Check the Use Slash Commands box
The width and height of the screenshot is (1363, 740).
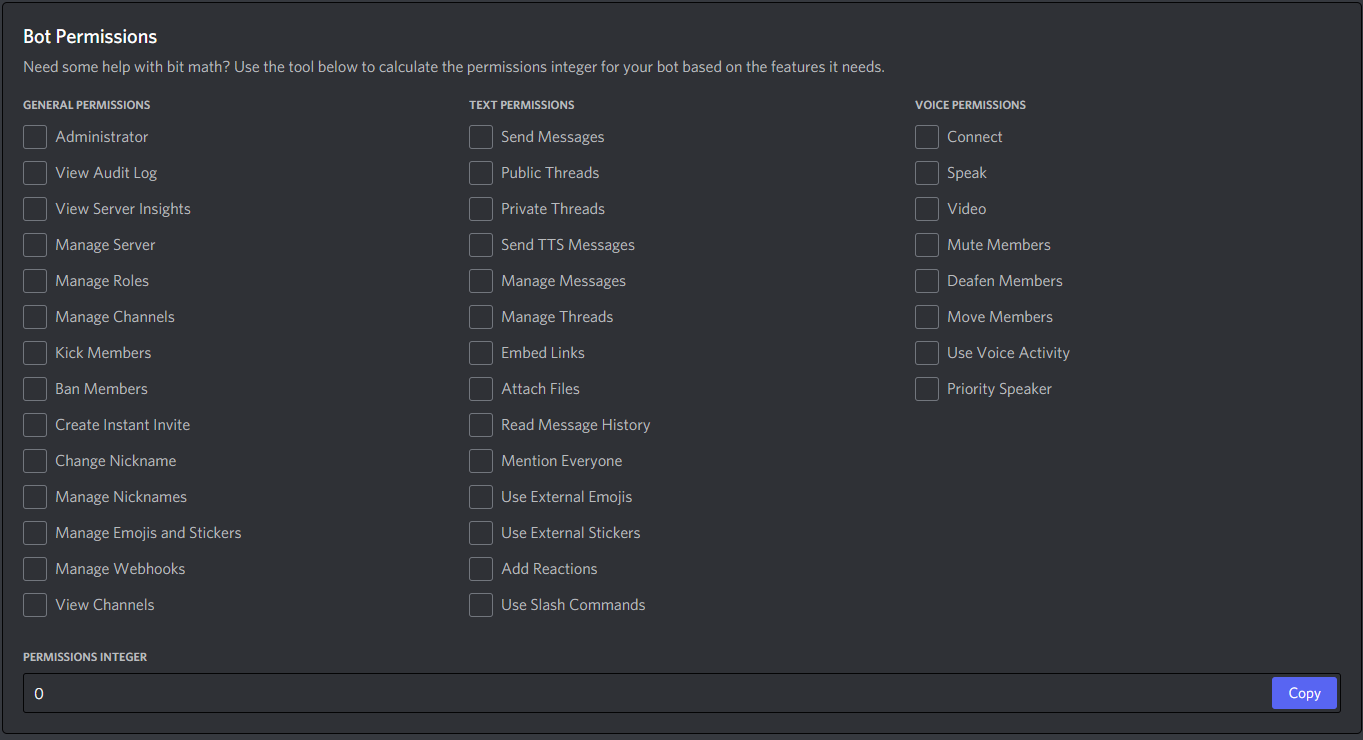coord(480,604)
